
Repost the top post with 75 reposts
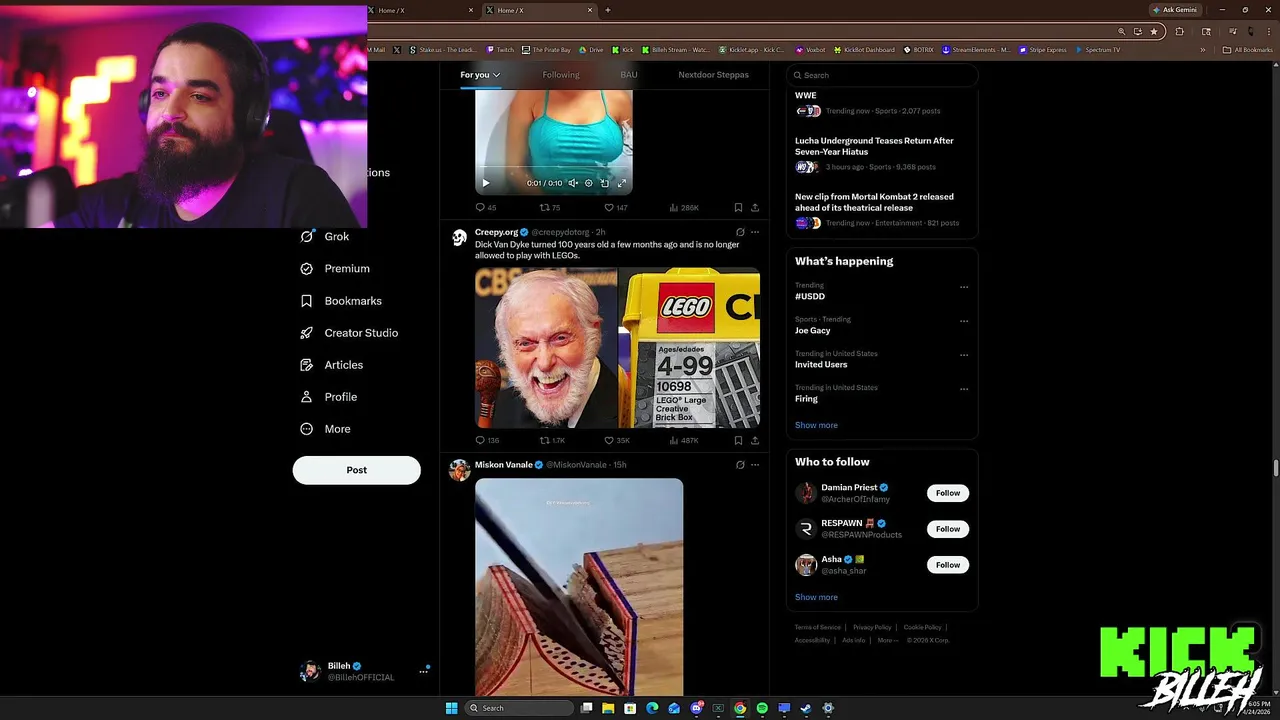(x=550, y=208)
